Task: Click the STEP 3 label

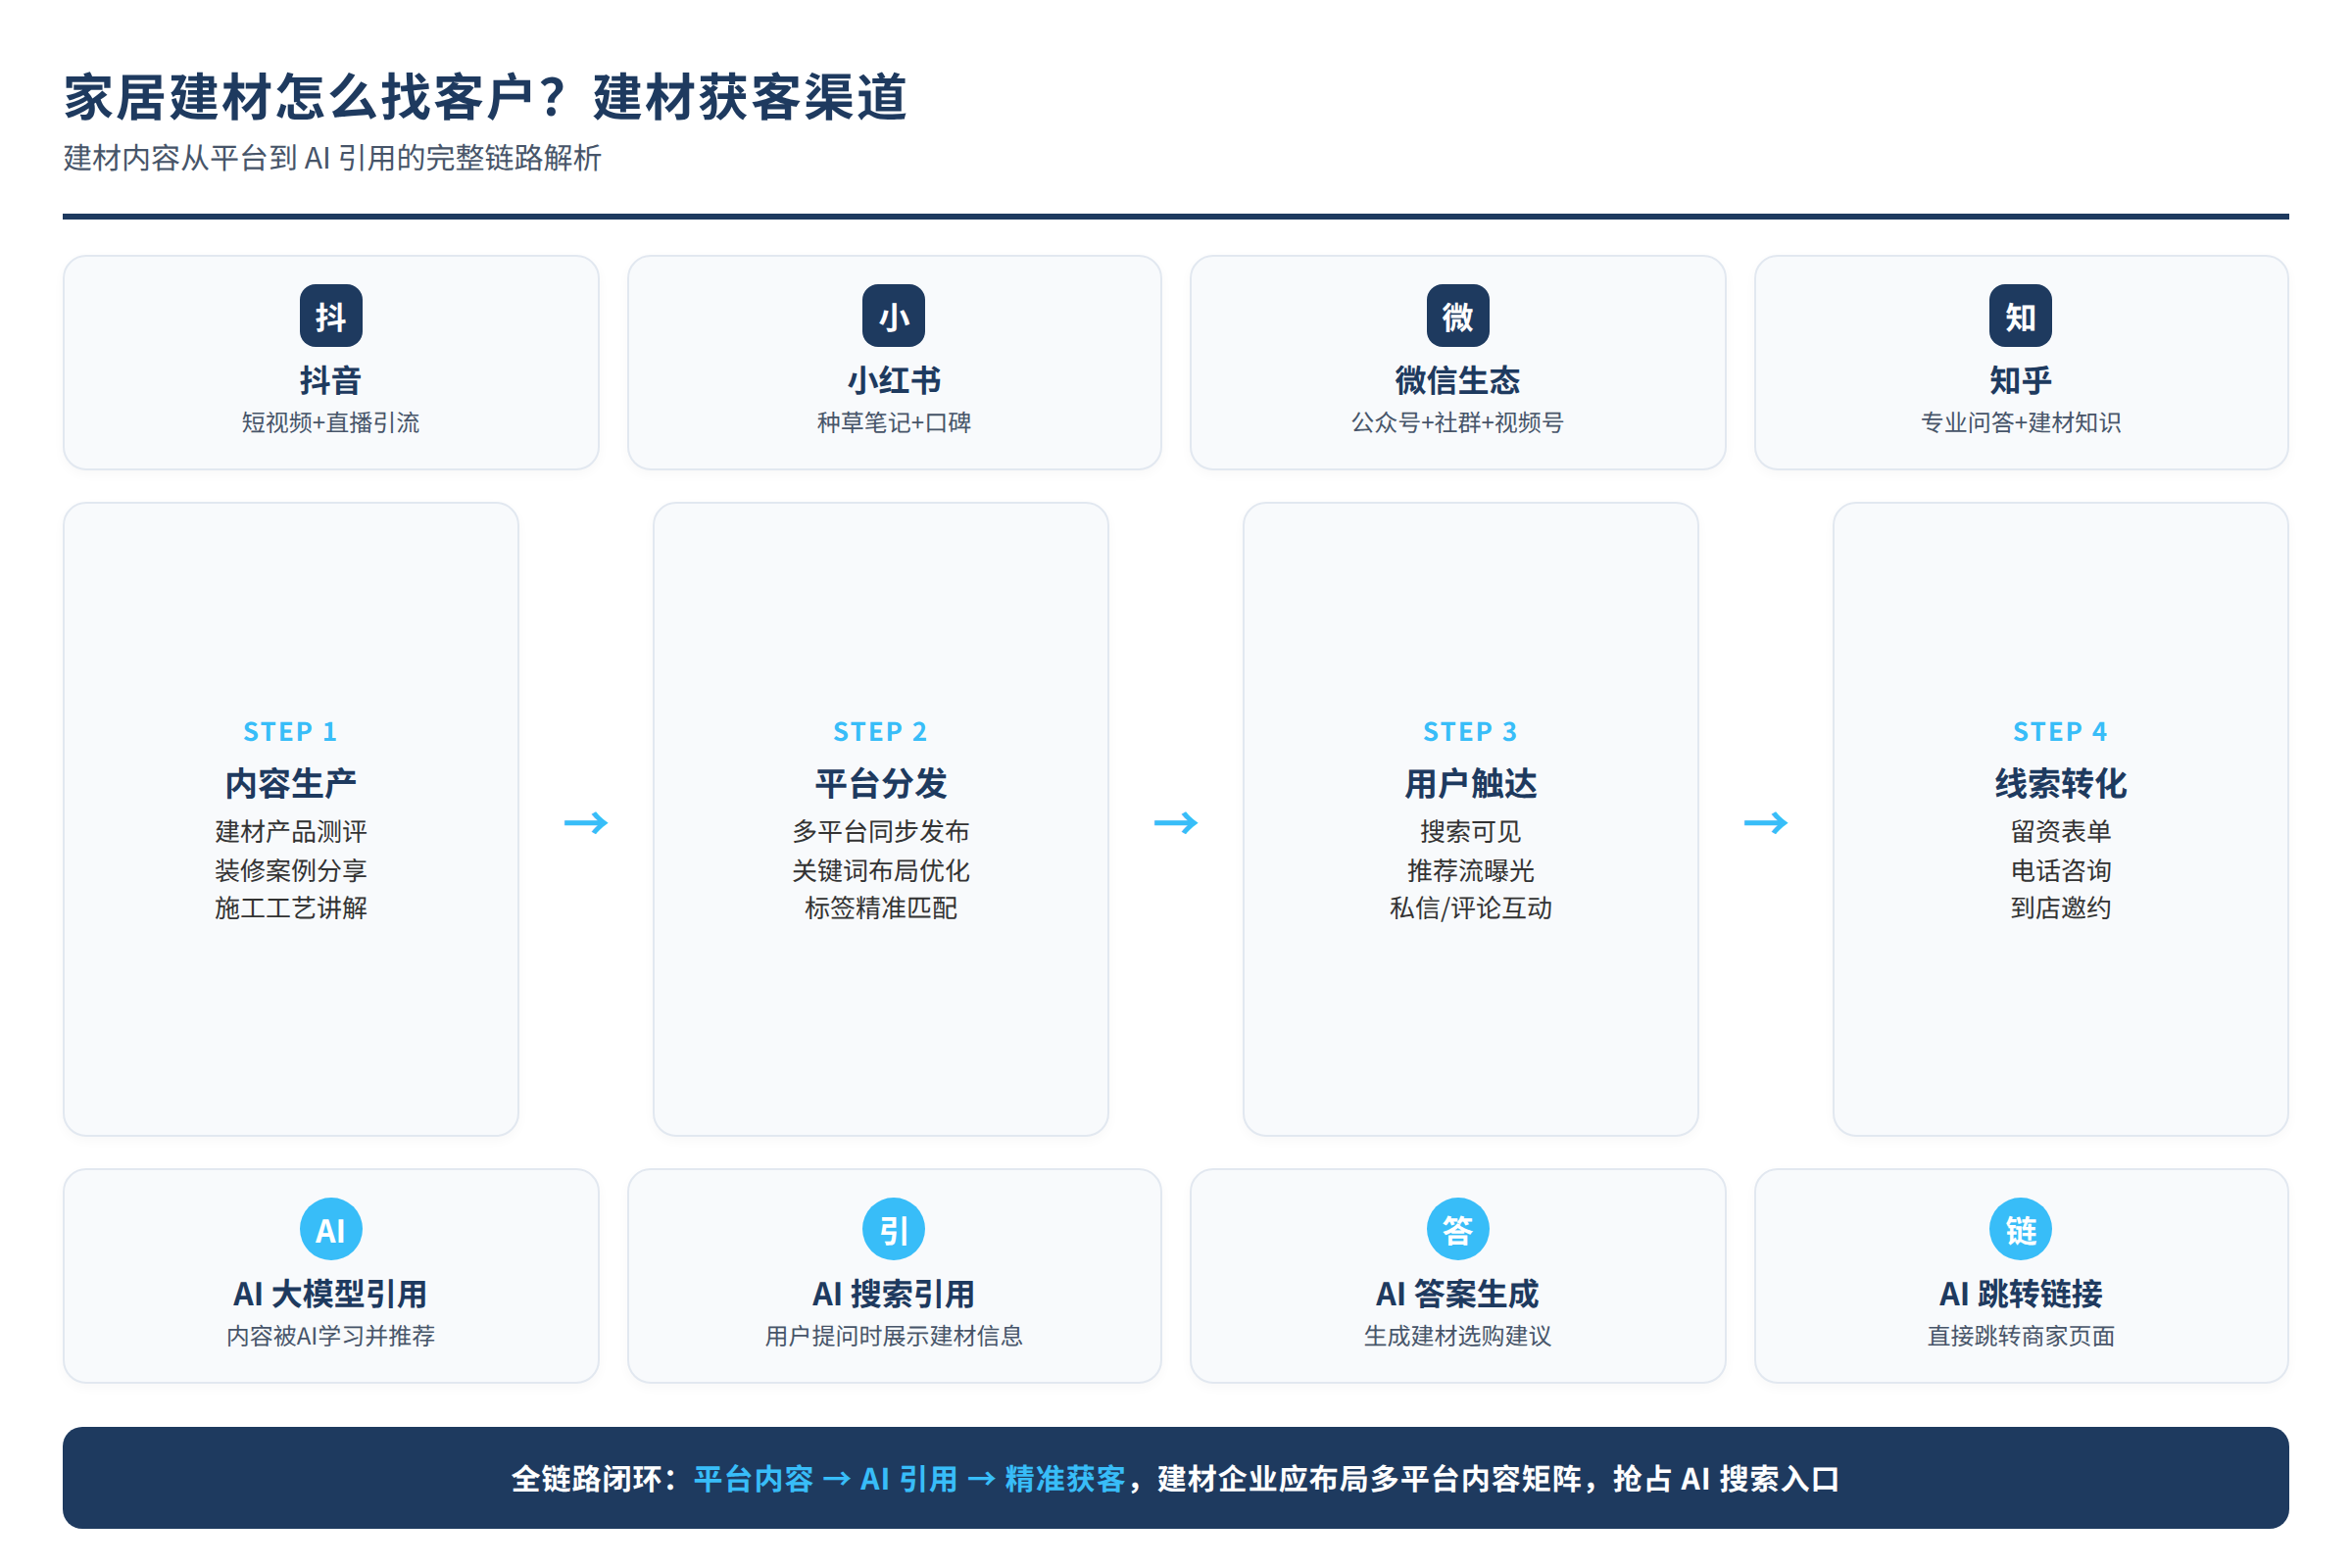Action: (x=1471, y=732)
